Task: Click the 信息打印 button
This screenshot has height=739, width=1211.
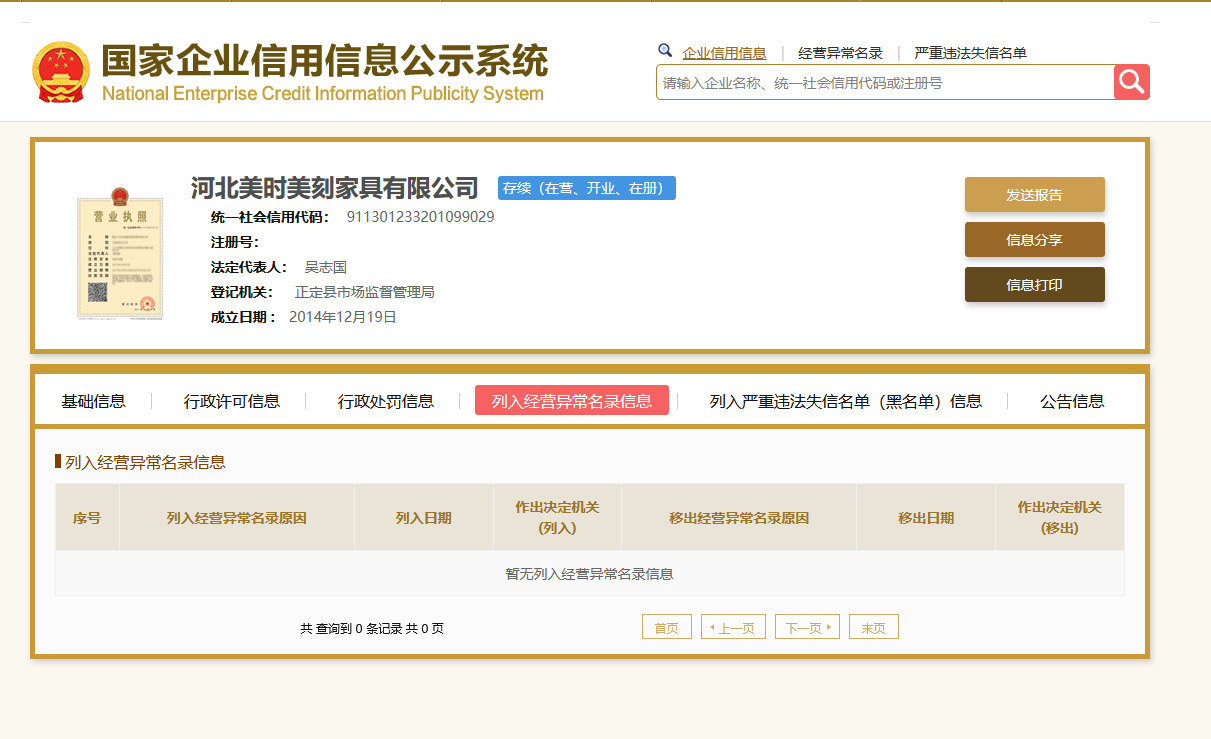Action: click(x=1034, y=285)
